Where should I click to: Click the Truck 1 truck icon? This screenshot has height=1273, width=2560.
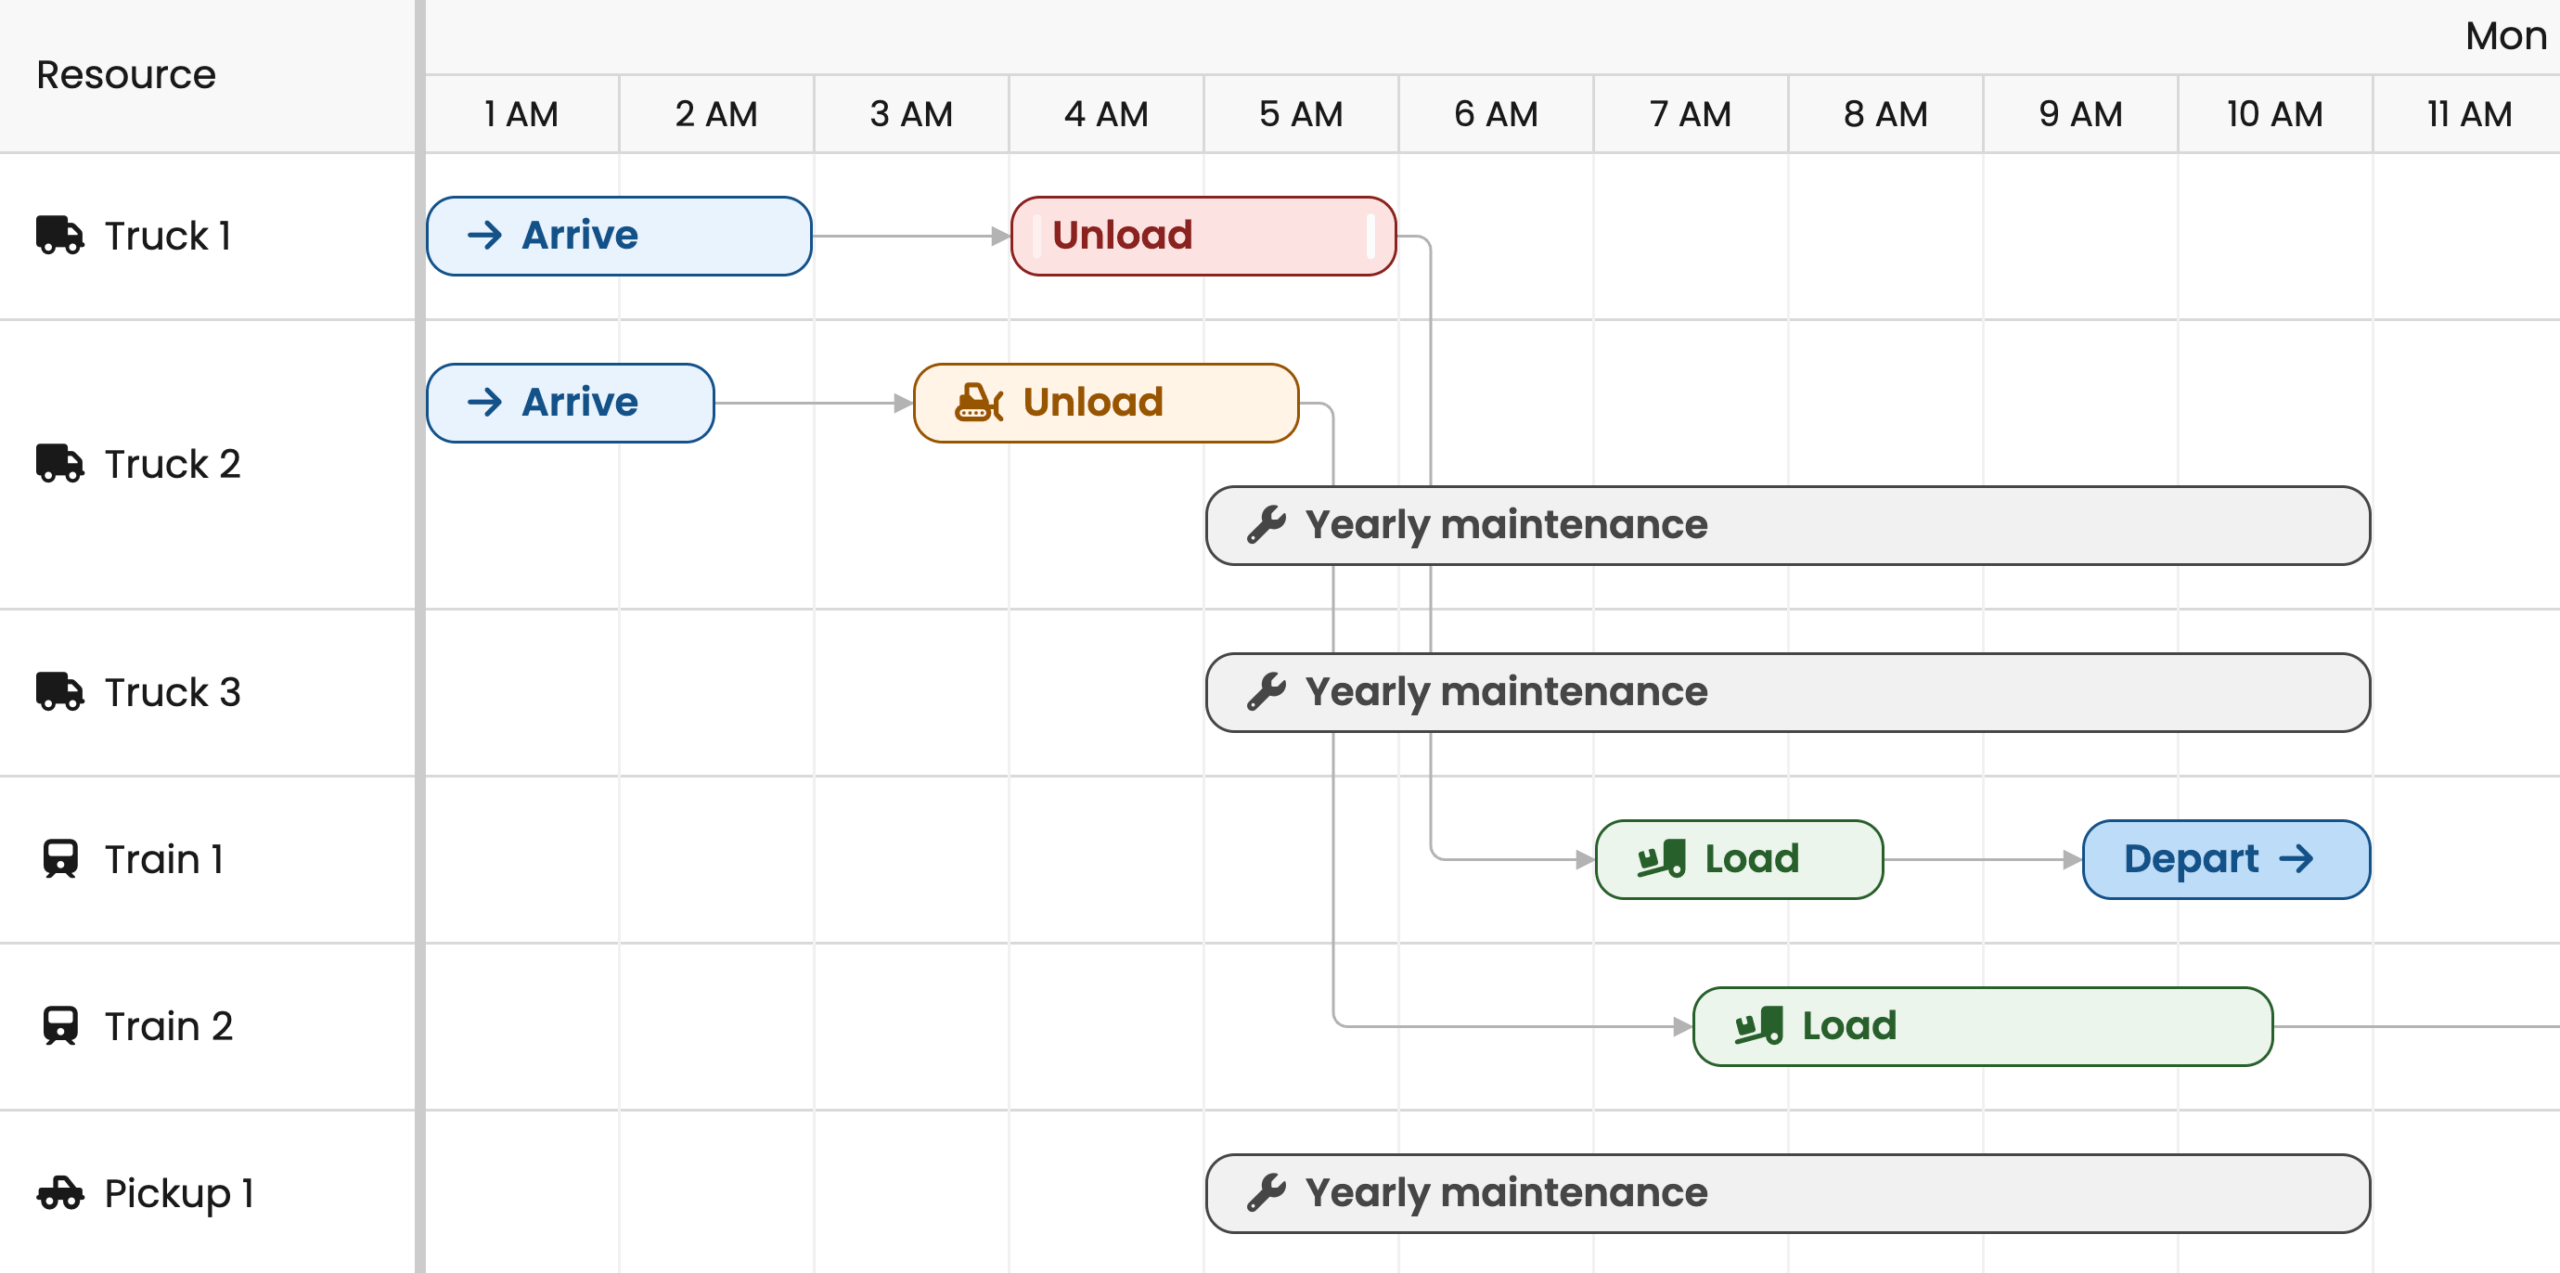(x=60, y=236)
